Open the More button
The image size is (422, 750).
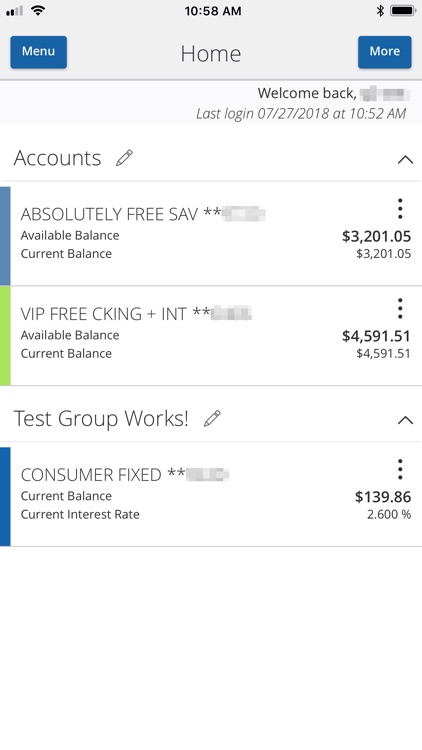pyautogui.click(x=385, y=52)
